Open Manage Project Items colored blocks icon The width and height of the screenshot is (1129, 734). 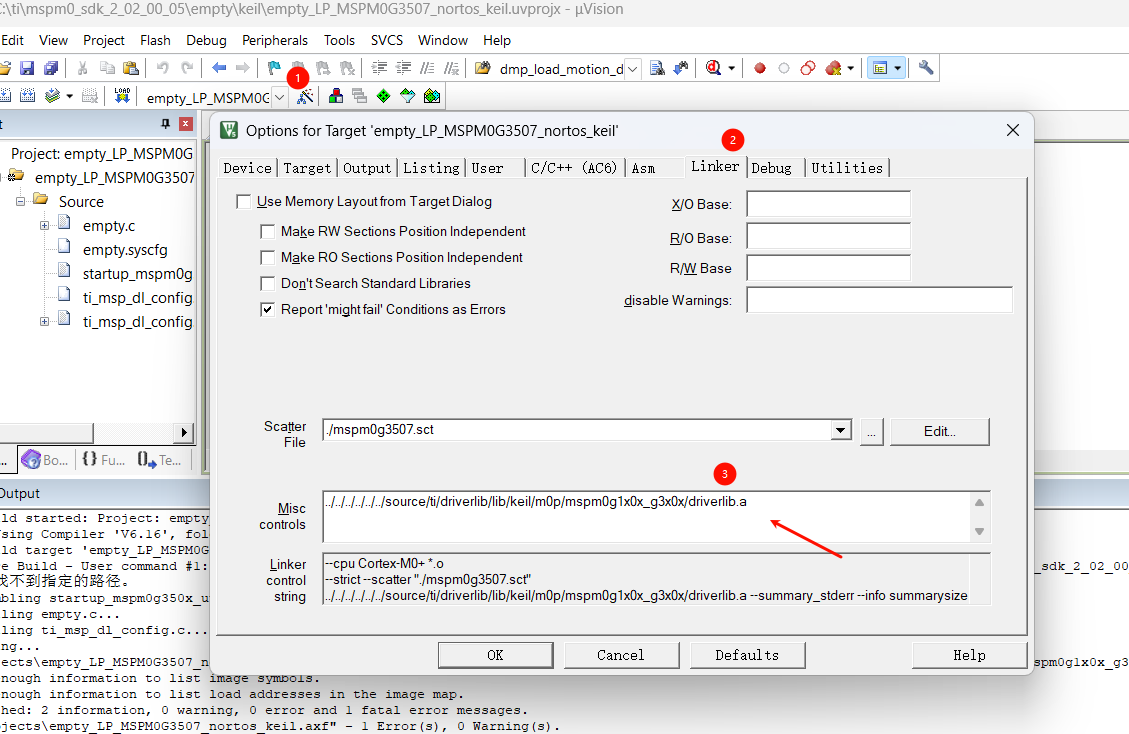(335, 96)
